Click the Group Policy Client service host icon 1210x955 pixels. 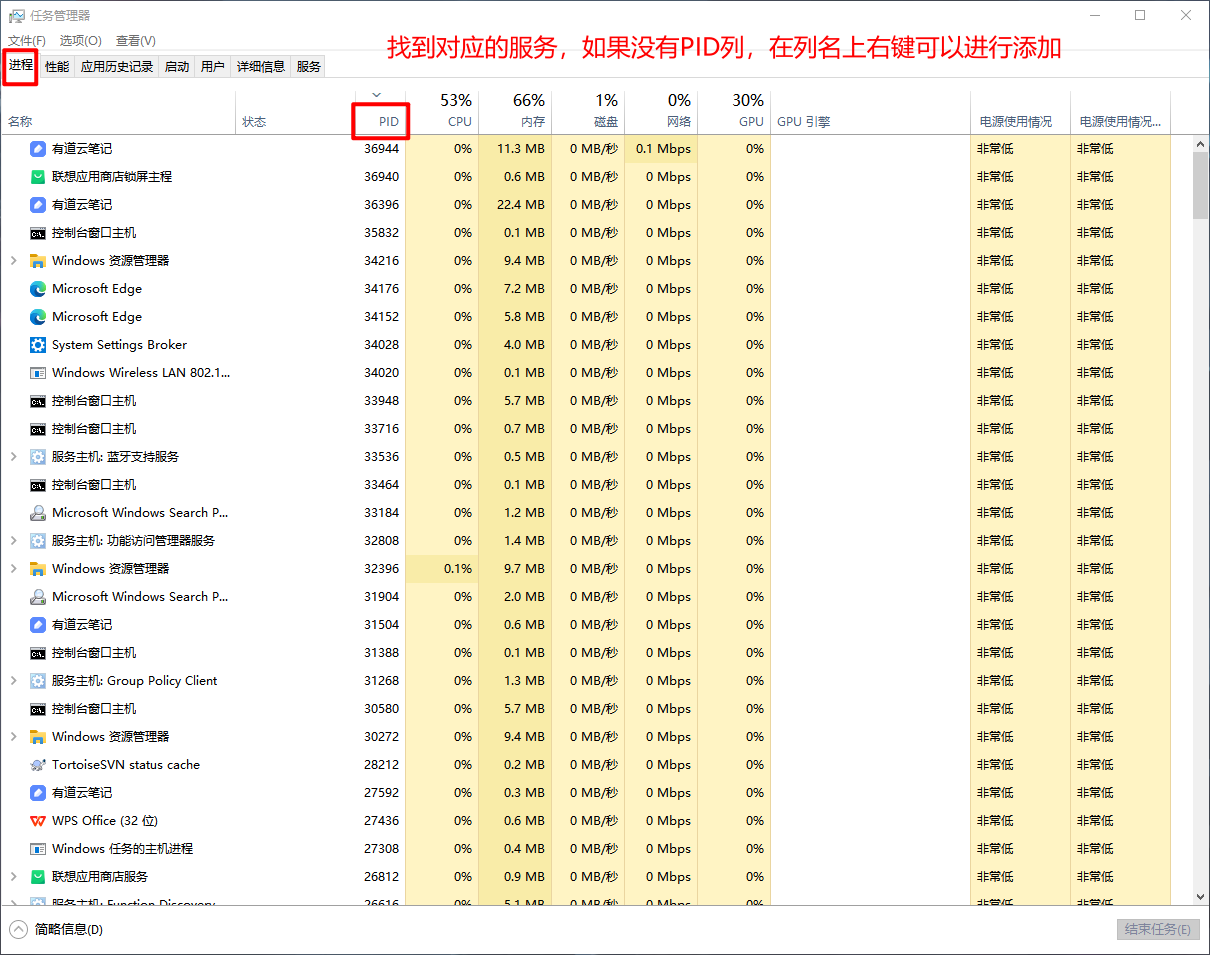click(x=38, y=680)
